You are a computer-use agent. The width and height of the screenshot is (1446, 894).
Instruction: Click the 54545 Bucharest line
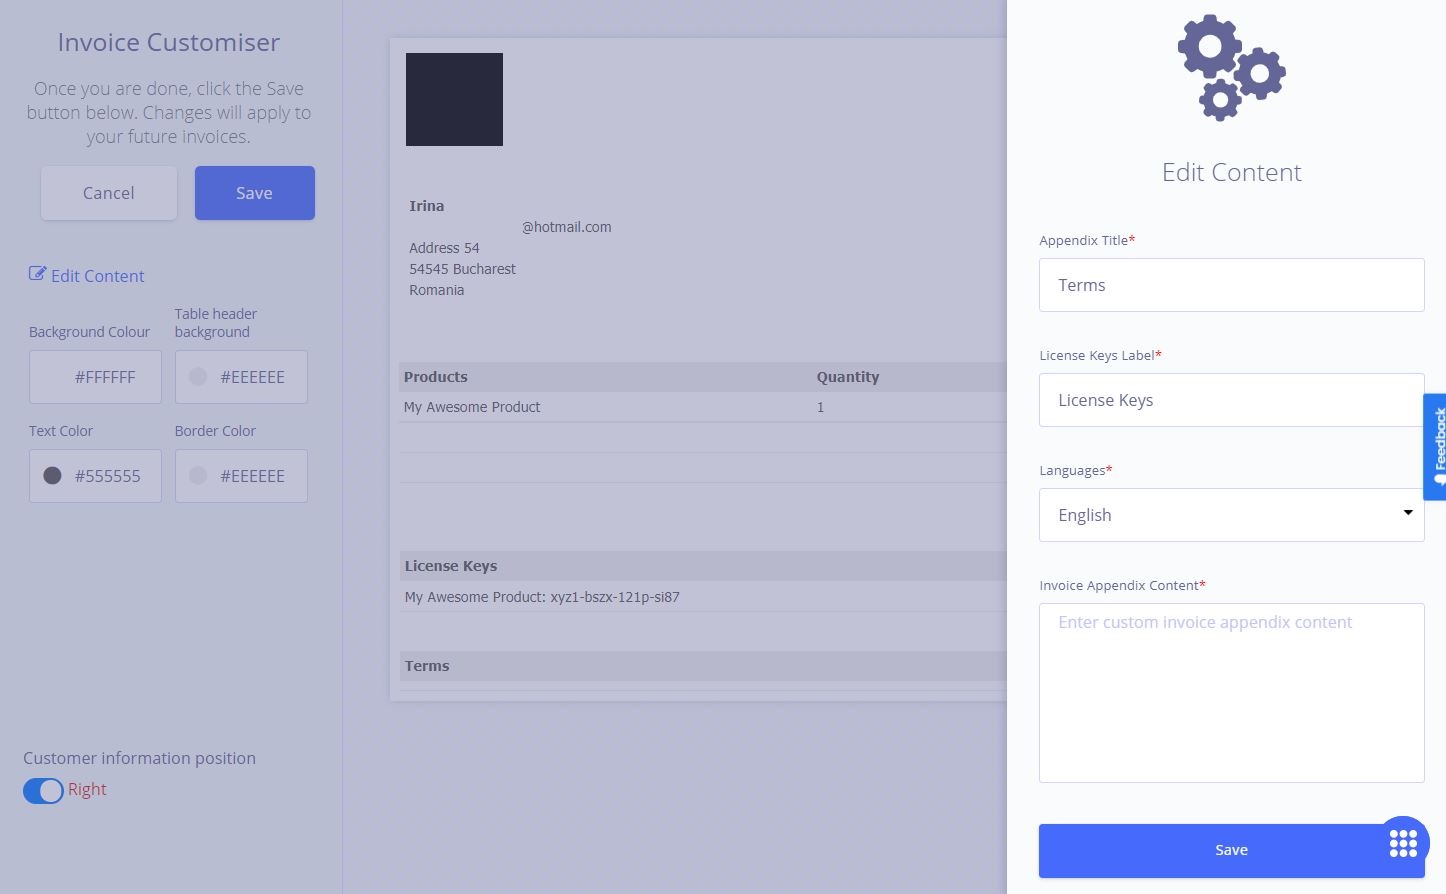click(x=462, y=269)
